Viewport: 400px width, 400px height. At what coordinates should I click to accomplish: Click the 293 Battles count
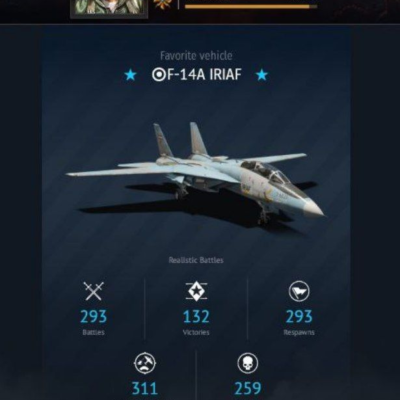[94, 317]
